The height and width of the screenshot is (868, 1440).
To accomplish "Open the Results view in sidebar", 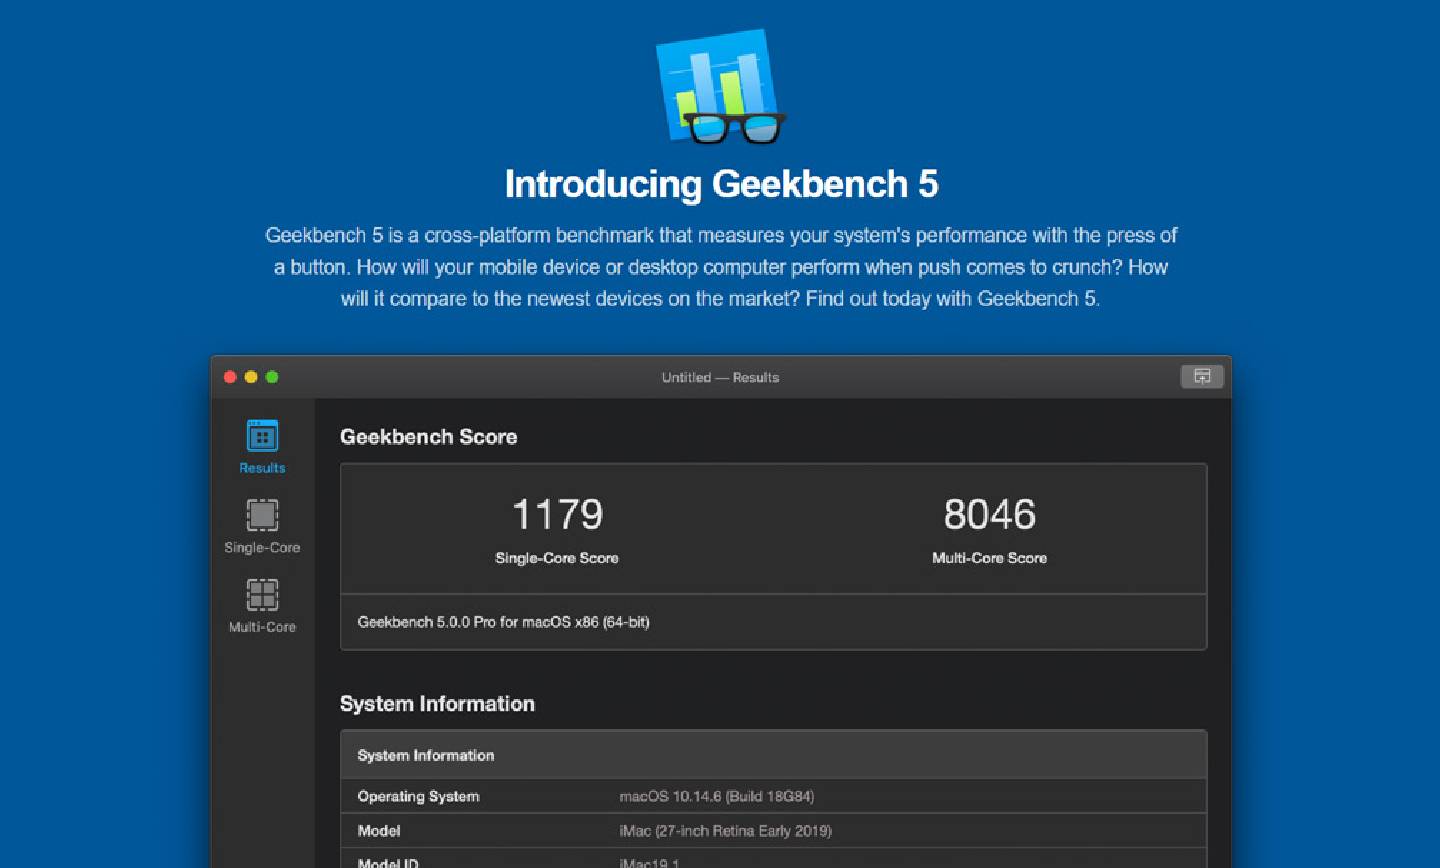I will (262, 446).
